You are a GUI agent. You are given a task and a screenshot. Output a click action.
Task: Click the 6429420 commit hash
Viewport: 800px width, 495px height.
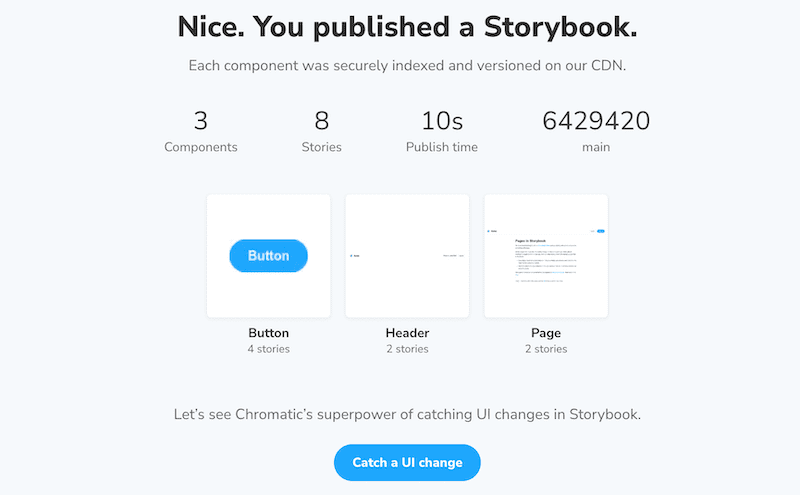pos(596,122)
